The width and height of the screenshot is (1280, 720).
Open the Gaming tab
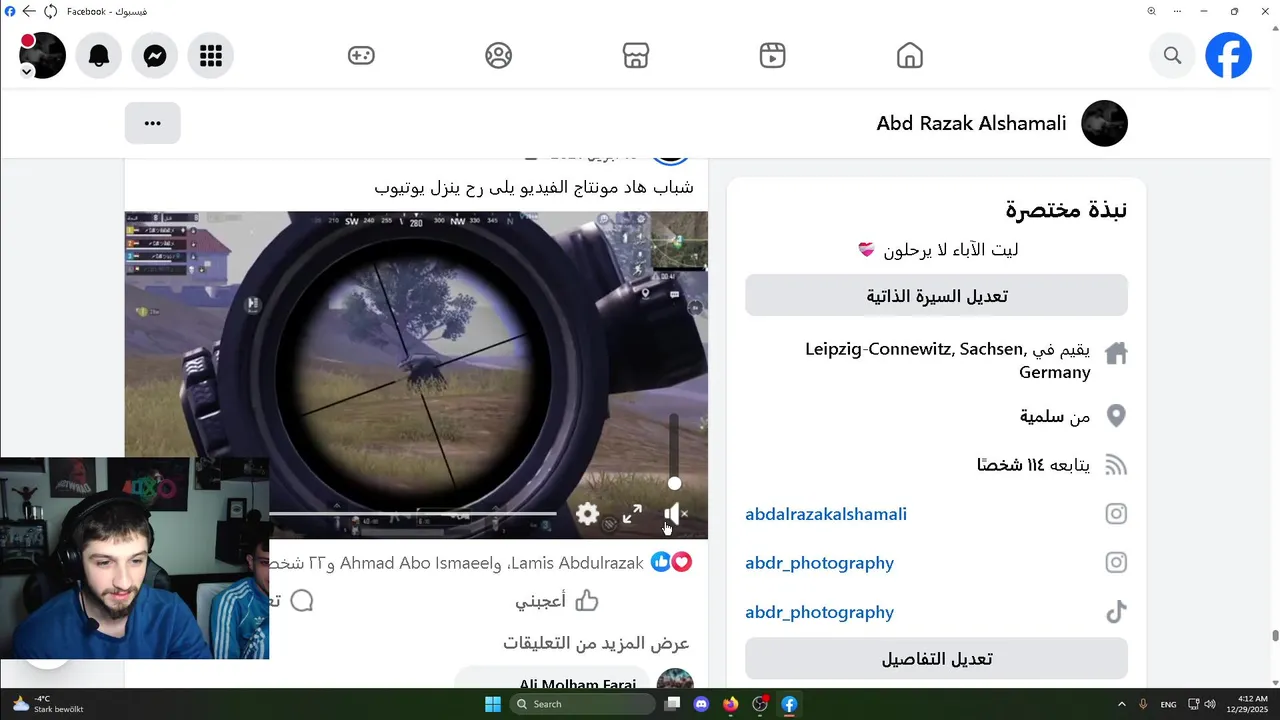pos(361,56)
